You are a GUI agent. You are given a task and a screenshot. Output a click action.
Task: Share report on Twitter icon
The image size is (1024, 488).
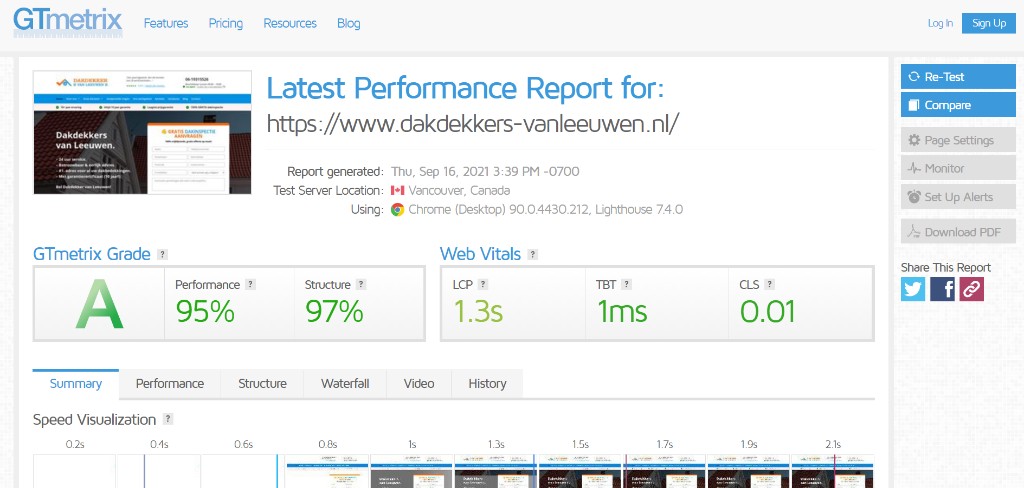tap(913, 289)
